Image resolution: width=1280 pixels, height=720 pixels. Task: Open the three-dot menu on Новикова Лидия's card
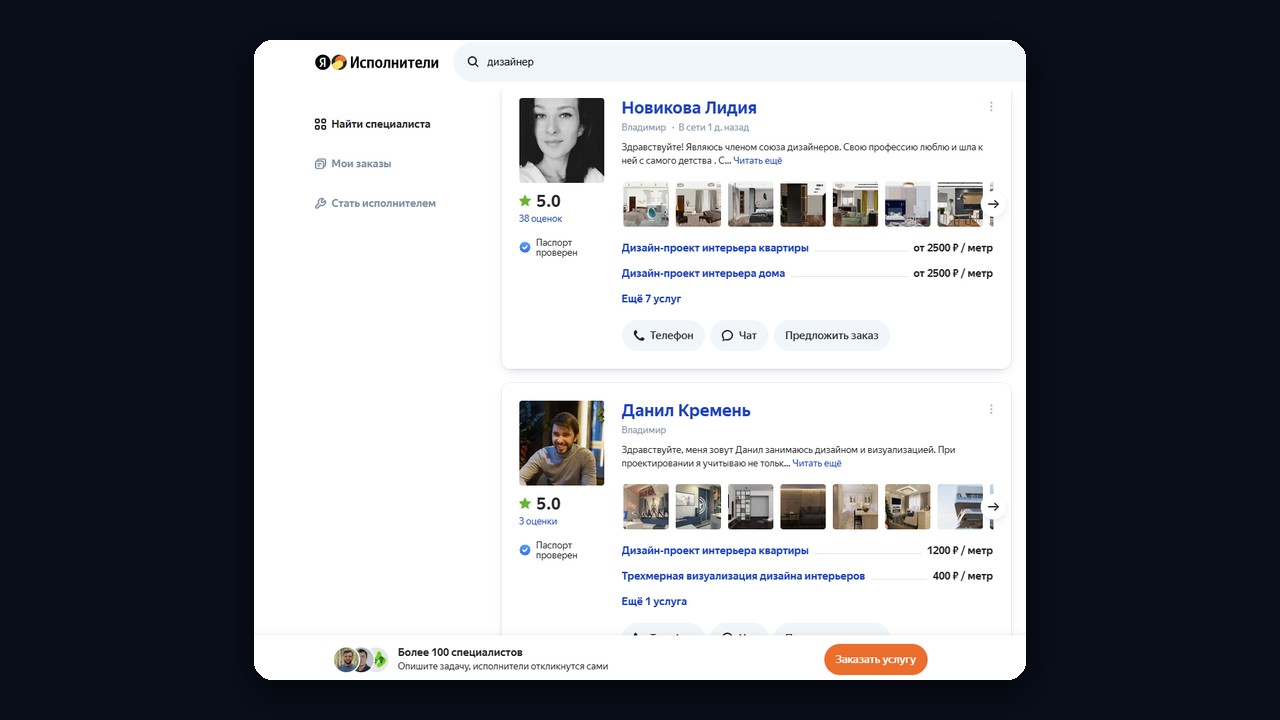pyautogui.click(x=991, y=107)
